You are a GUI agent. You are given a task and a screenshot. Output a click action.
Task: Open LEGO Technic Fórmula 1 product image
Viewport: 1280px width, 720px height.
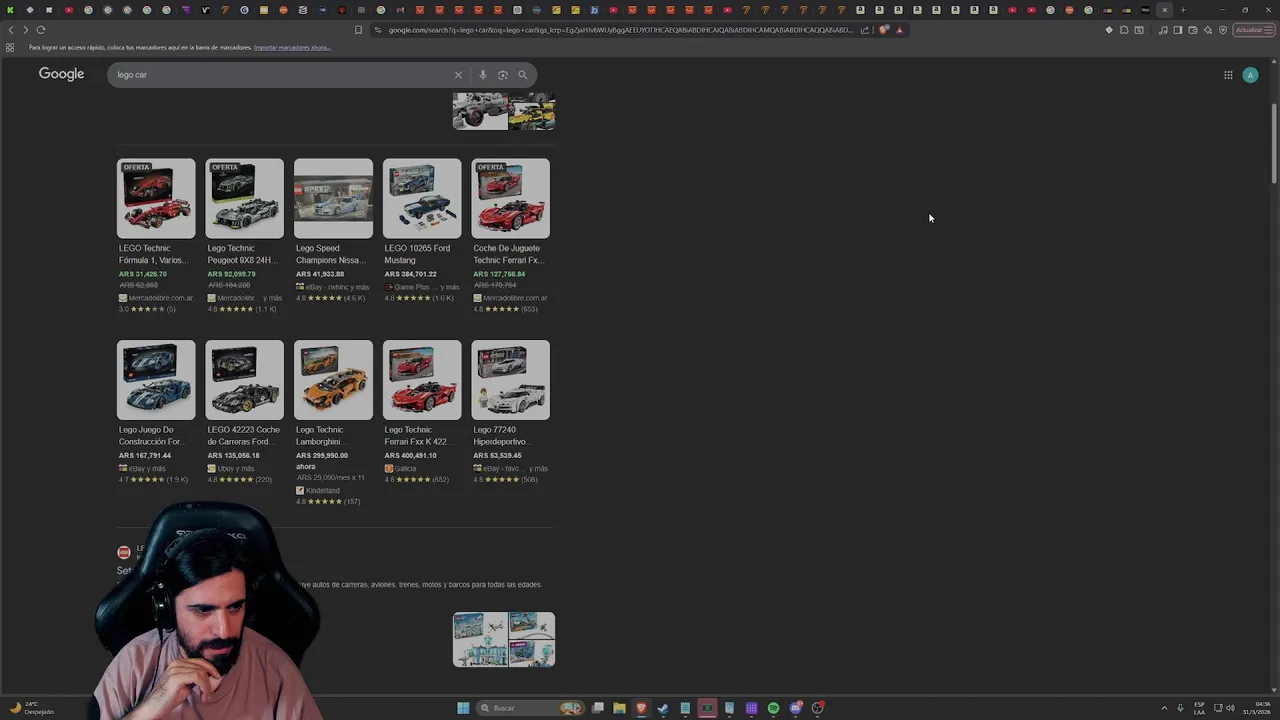(x=156, y=198)
